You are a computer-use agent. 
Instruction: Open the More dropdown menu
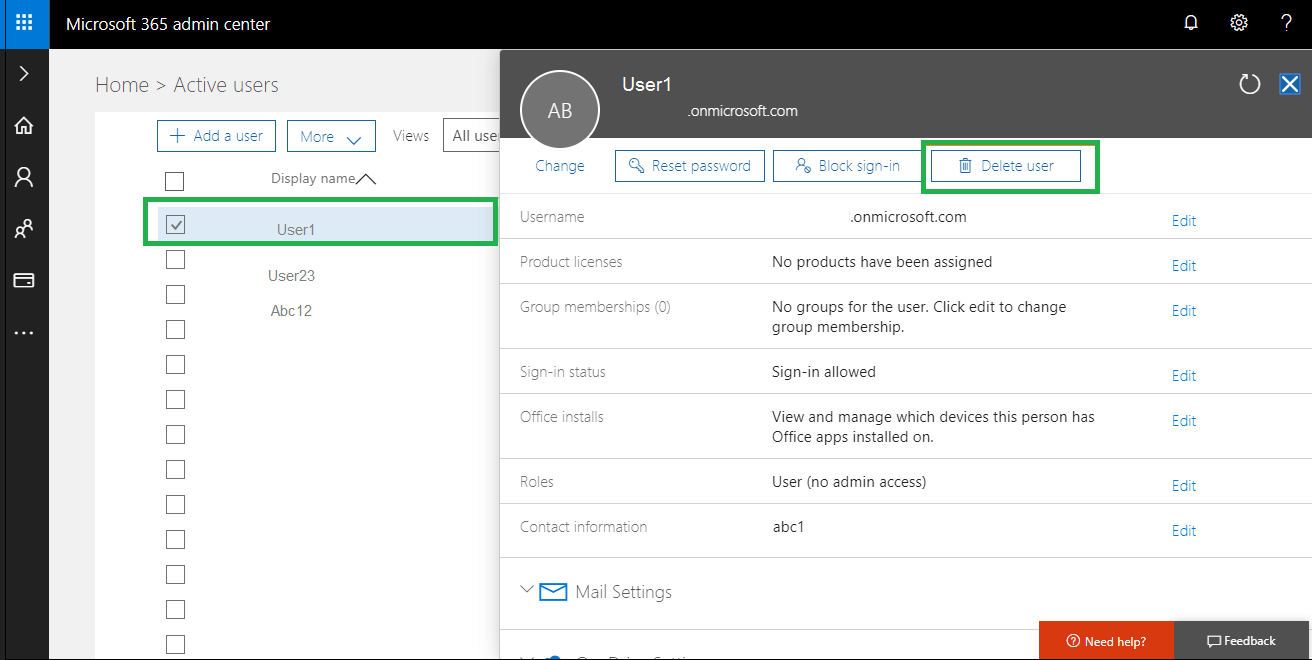331,136
